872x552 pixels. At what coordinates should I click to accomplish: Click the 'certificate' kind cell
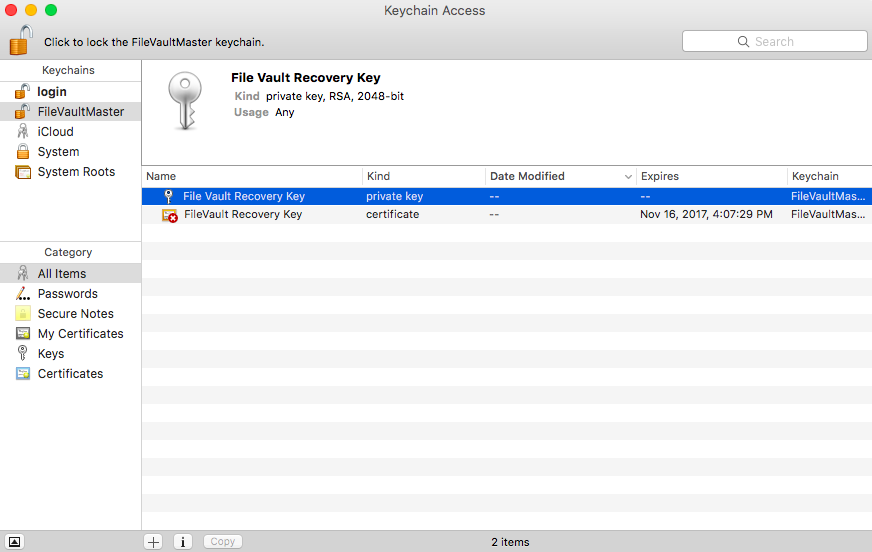pos(393,215)
